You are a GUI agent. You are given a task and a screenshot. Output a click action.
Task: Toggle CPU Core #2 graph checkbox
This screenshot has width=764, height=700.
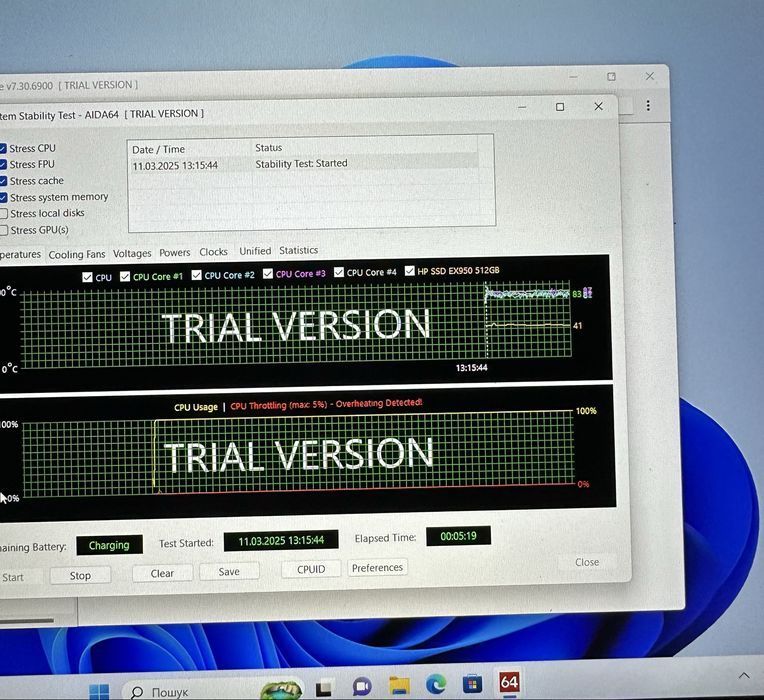(x=196, y=275)
